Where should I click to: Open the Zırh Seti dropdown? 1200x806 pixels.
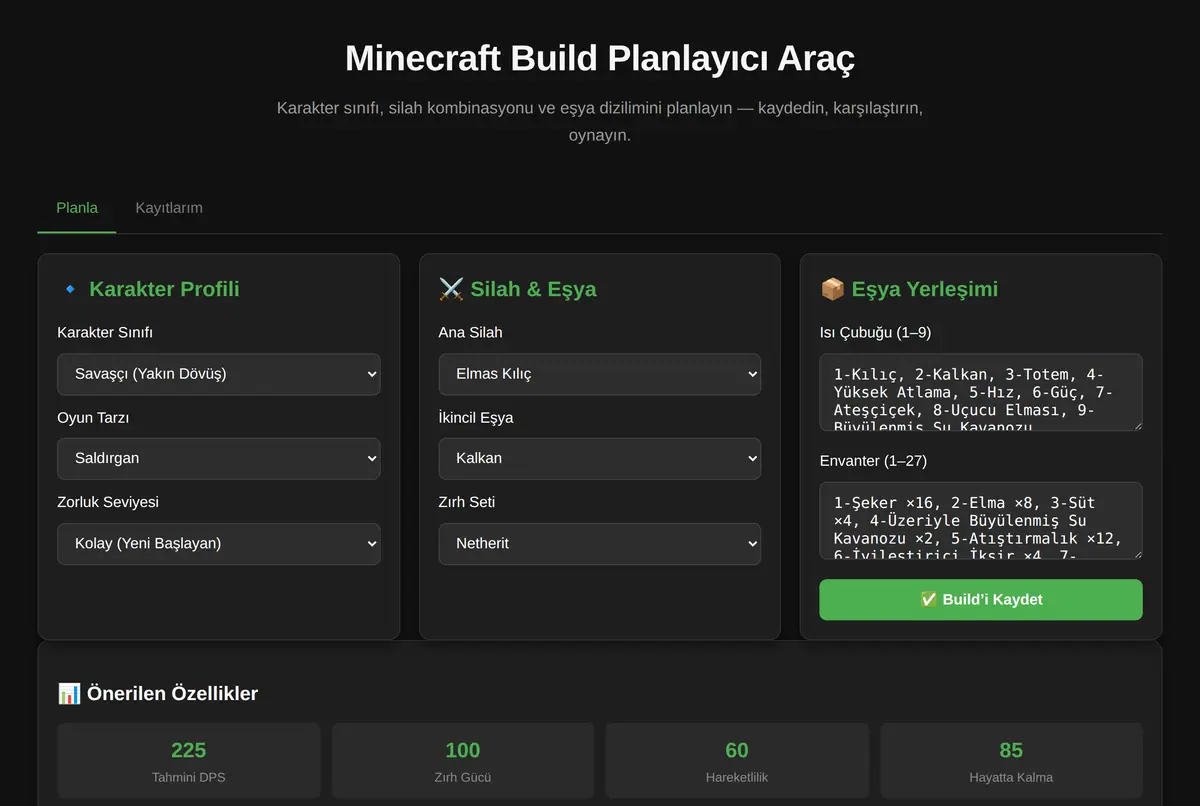(600, 544)
